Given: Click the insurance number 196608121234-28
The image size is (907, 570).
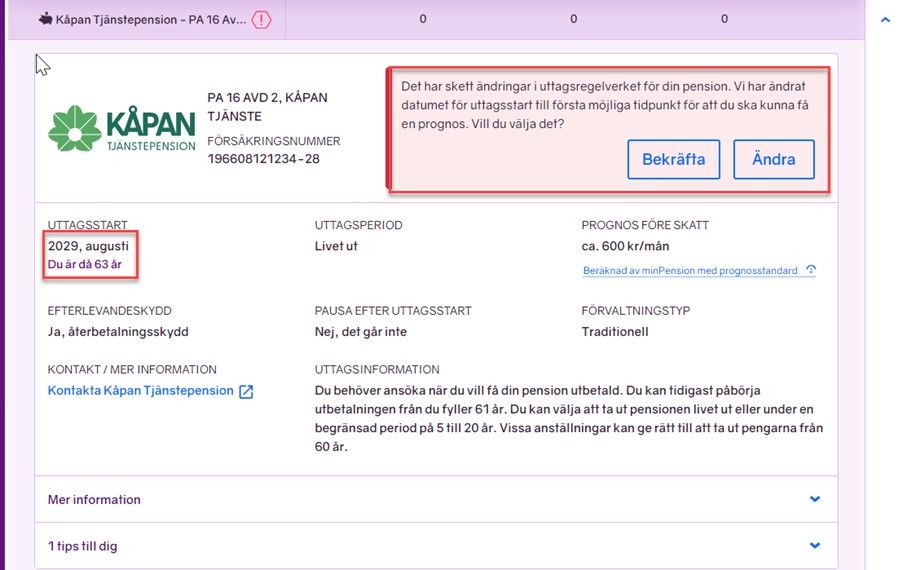Looking at the screenshot, I should (263, 159).
